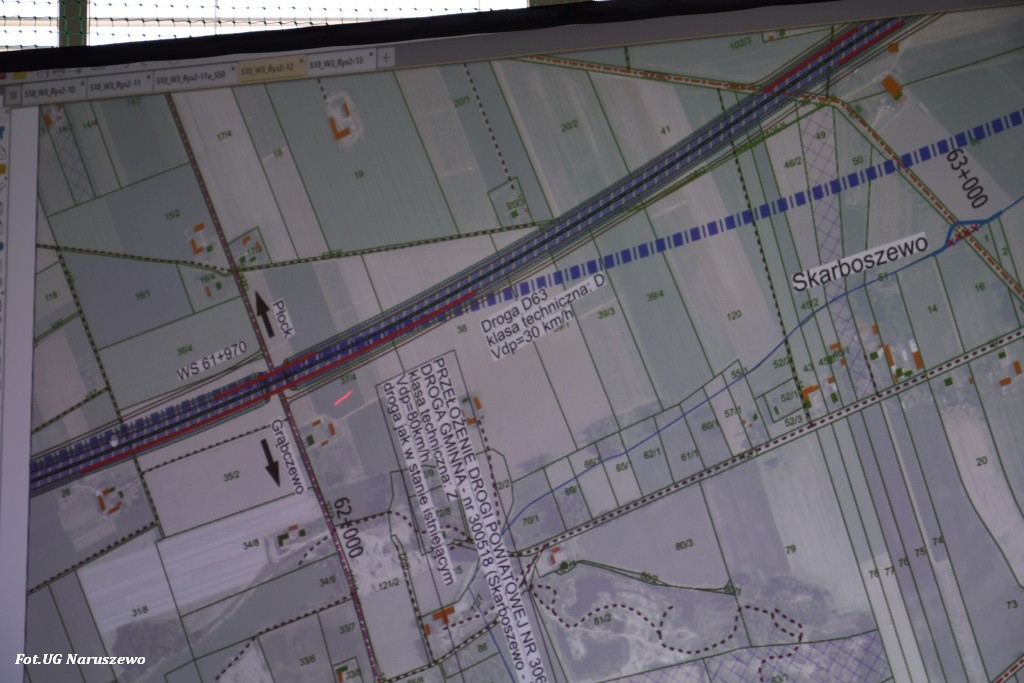
Task: Click parcel number 36/4
Action: [x=184, y=347]
